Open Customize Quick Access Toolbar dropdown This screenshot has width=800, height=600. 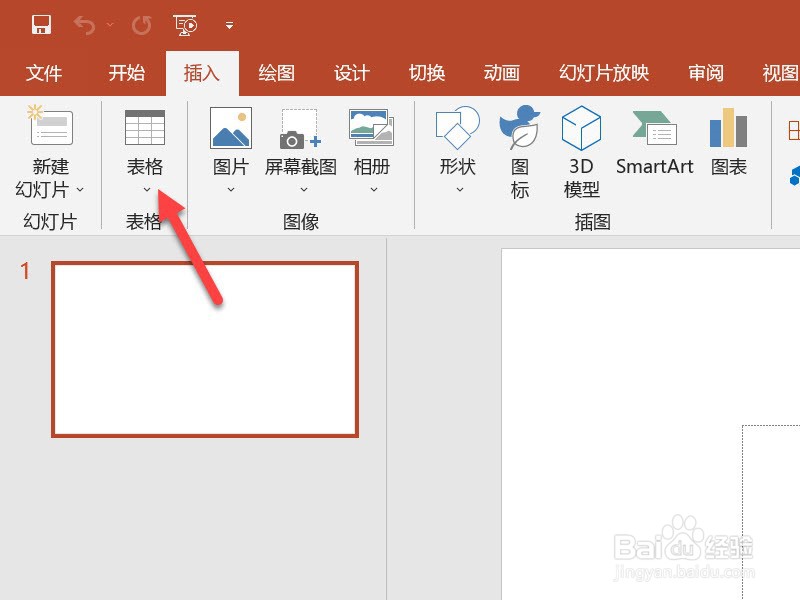click(230, 25)
